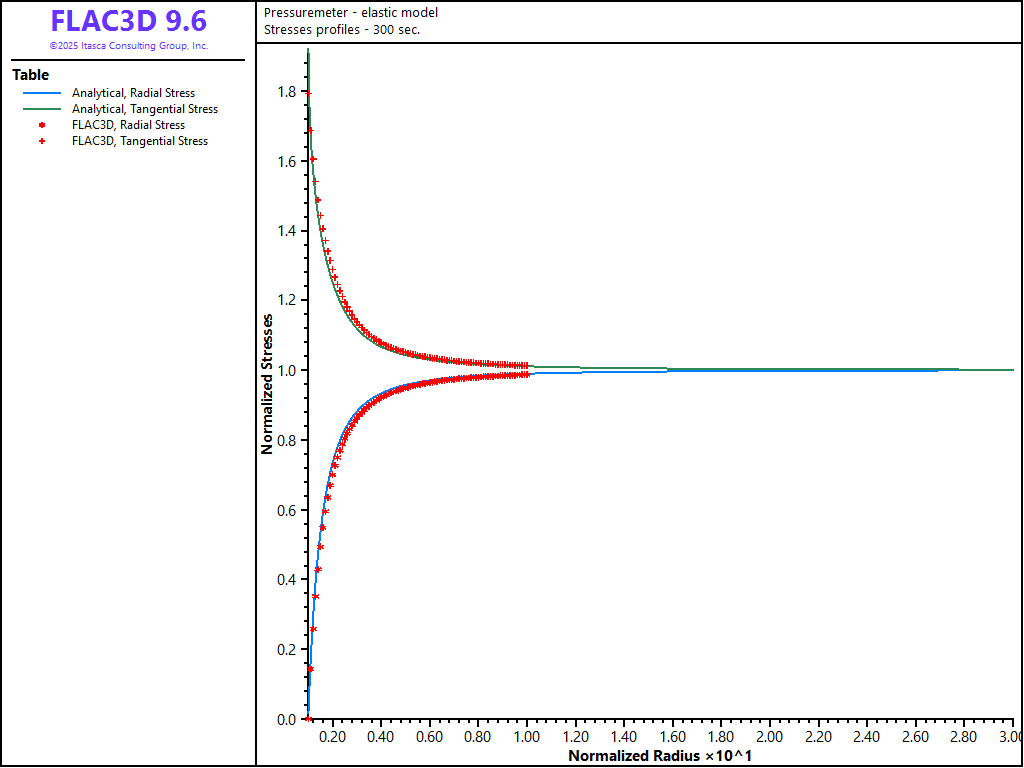
Task: Select the 'Pressuremeter - elastic model' title line
Action: (351, 13)
